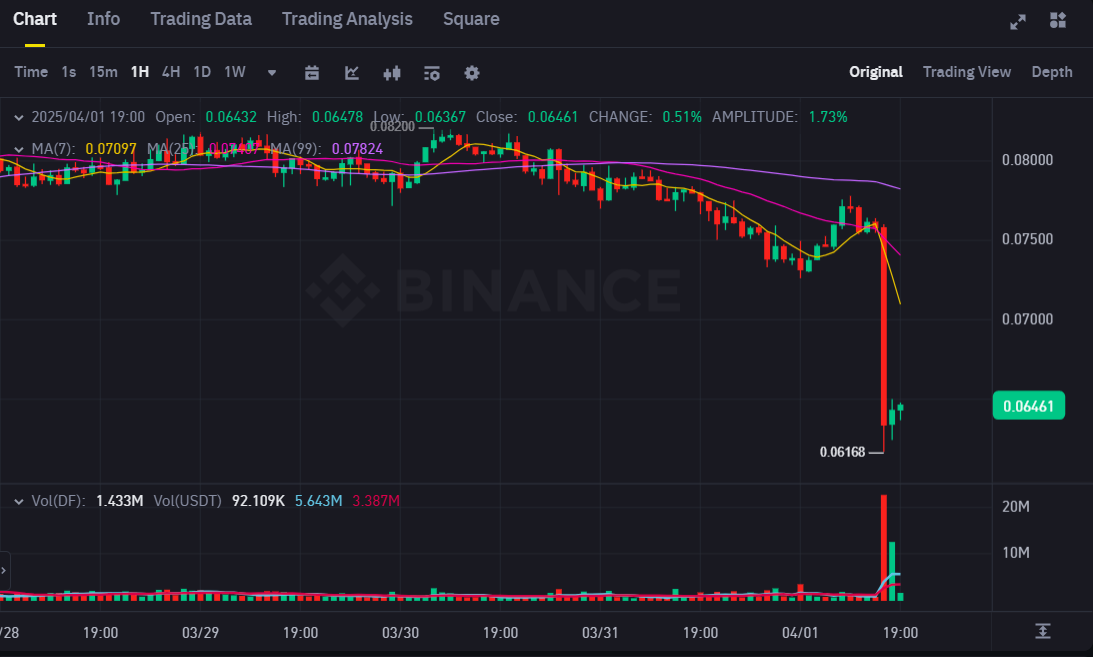Open the drawing tools chart icon
Screen dimensions: 1093x657
point(352,72)
